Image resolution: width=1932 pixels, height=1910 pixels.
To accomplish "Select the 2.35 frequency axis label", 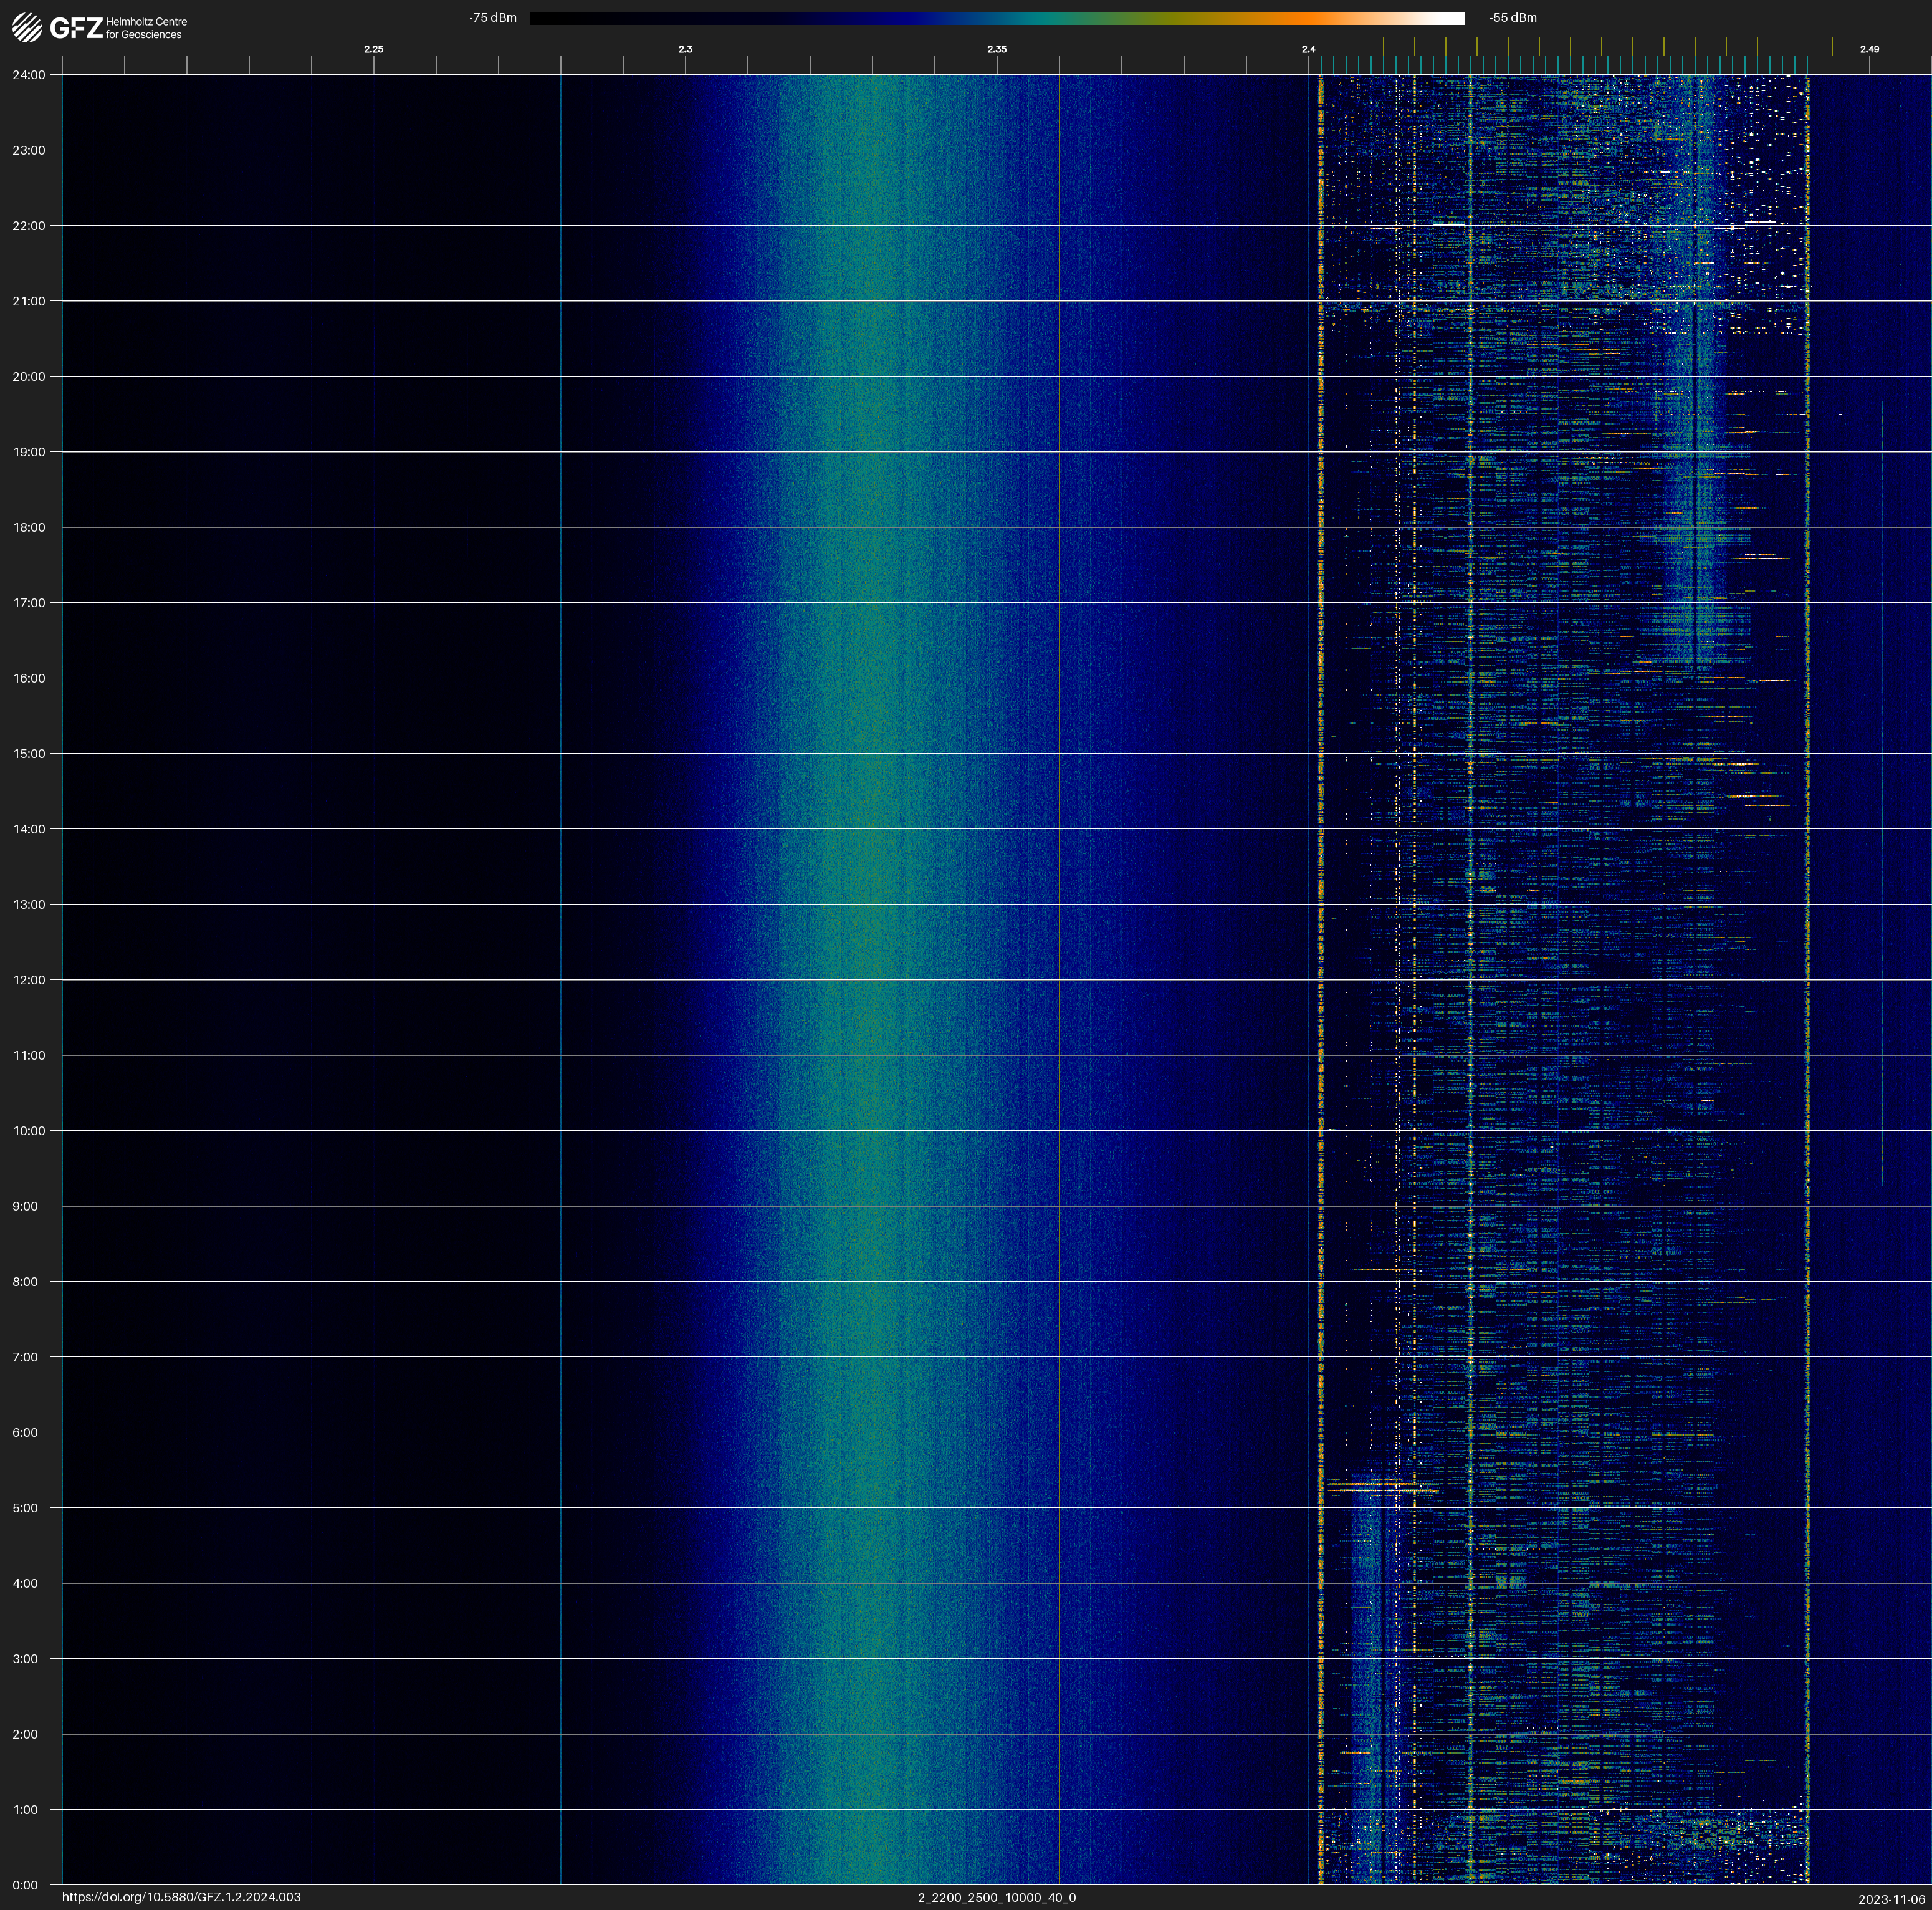I will [996, 49].
